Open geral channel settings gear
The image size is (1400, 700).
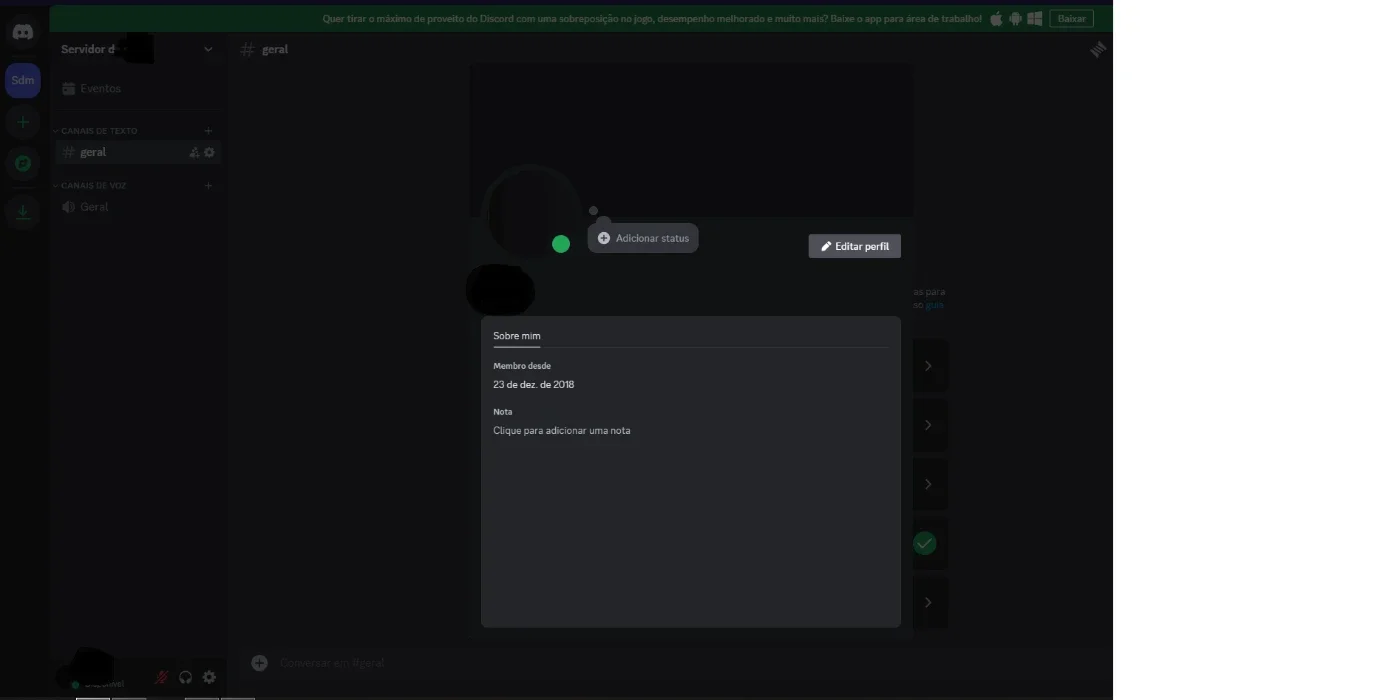[x=209, y=153]
